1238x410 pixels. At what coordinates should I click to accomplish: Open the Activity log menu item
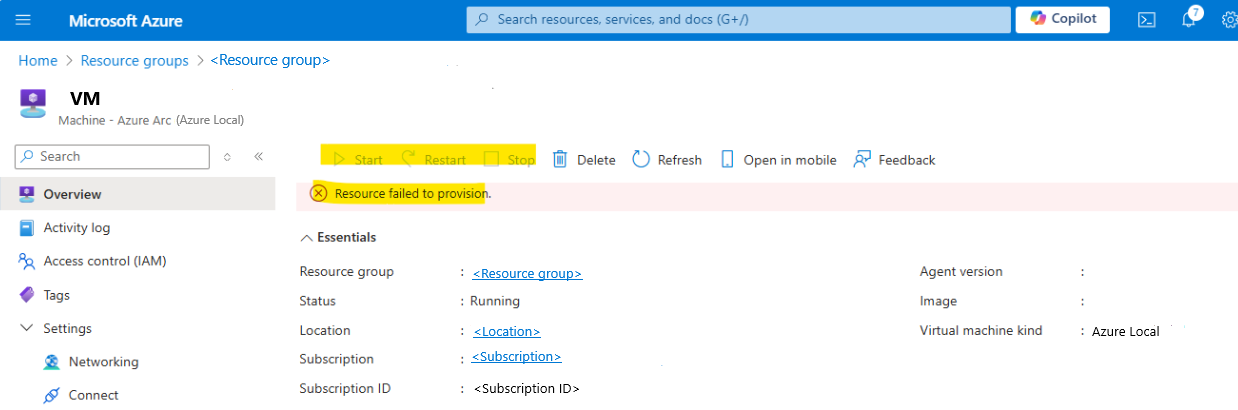[76, 228]
